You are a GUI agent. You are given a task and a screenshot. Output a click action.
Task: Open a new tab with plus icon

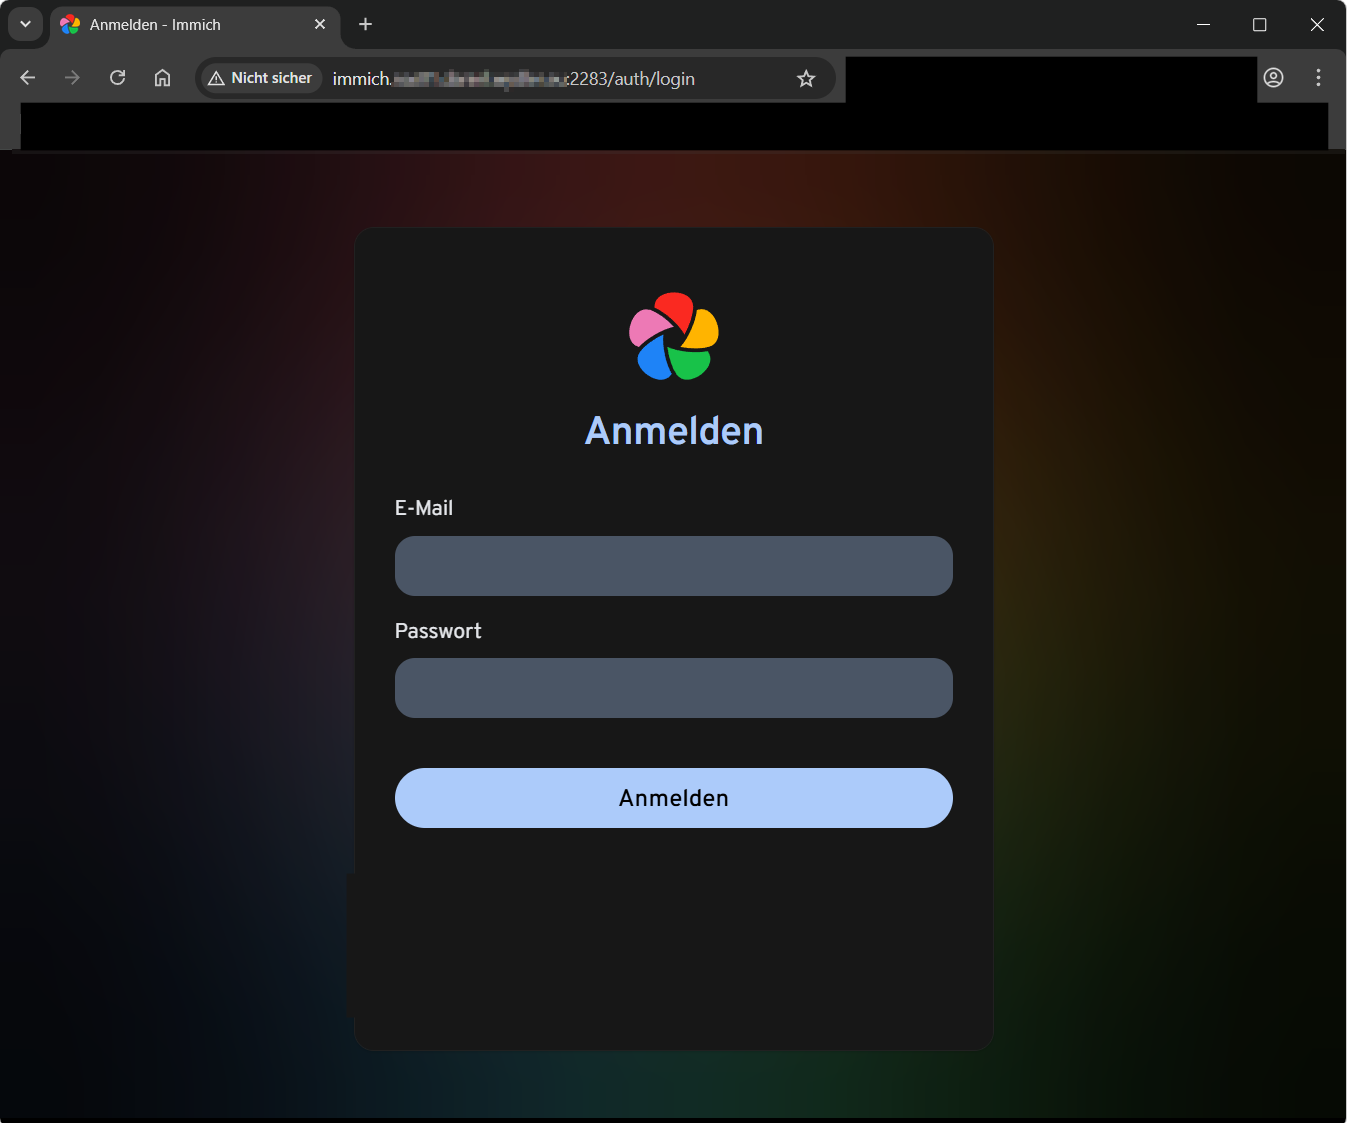365,24
